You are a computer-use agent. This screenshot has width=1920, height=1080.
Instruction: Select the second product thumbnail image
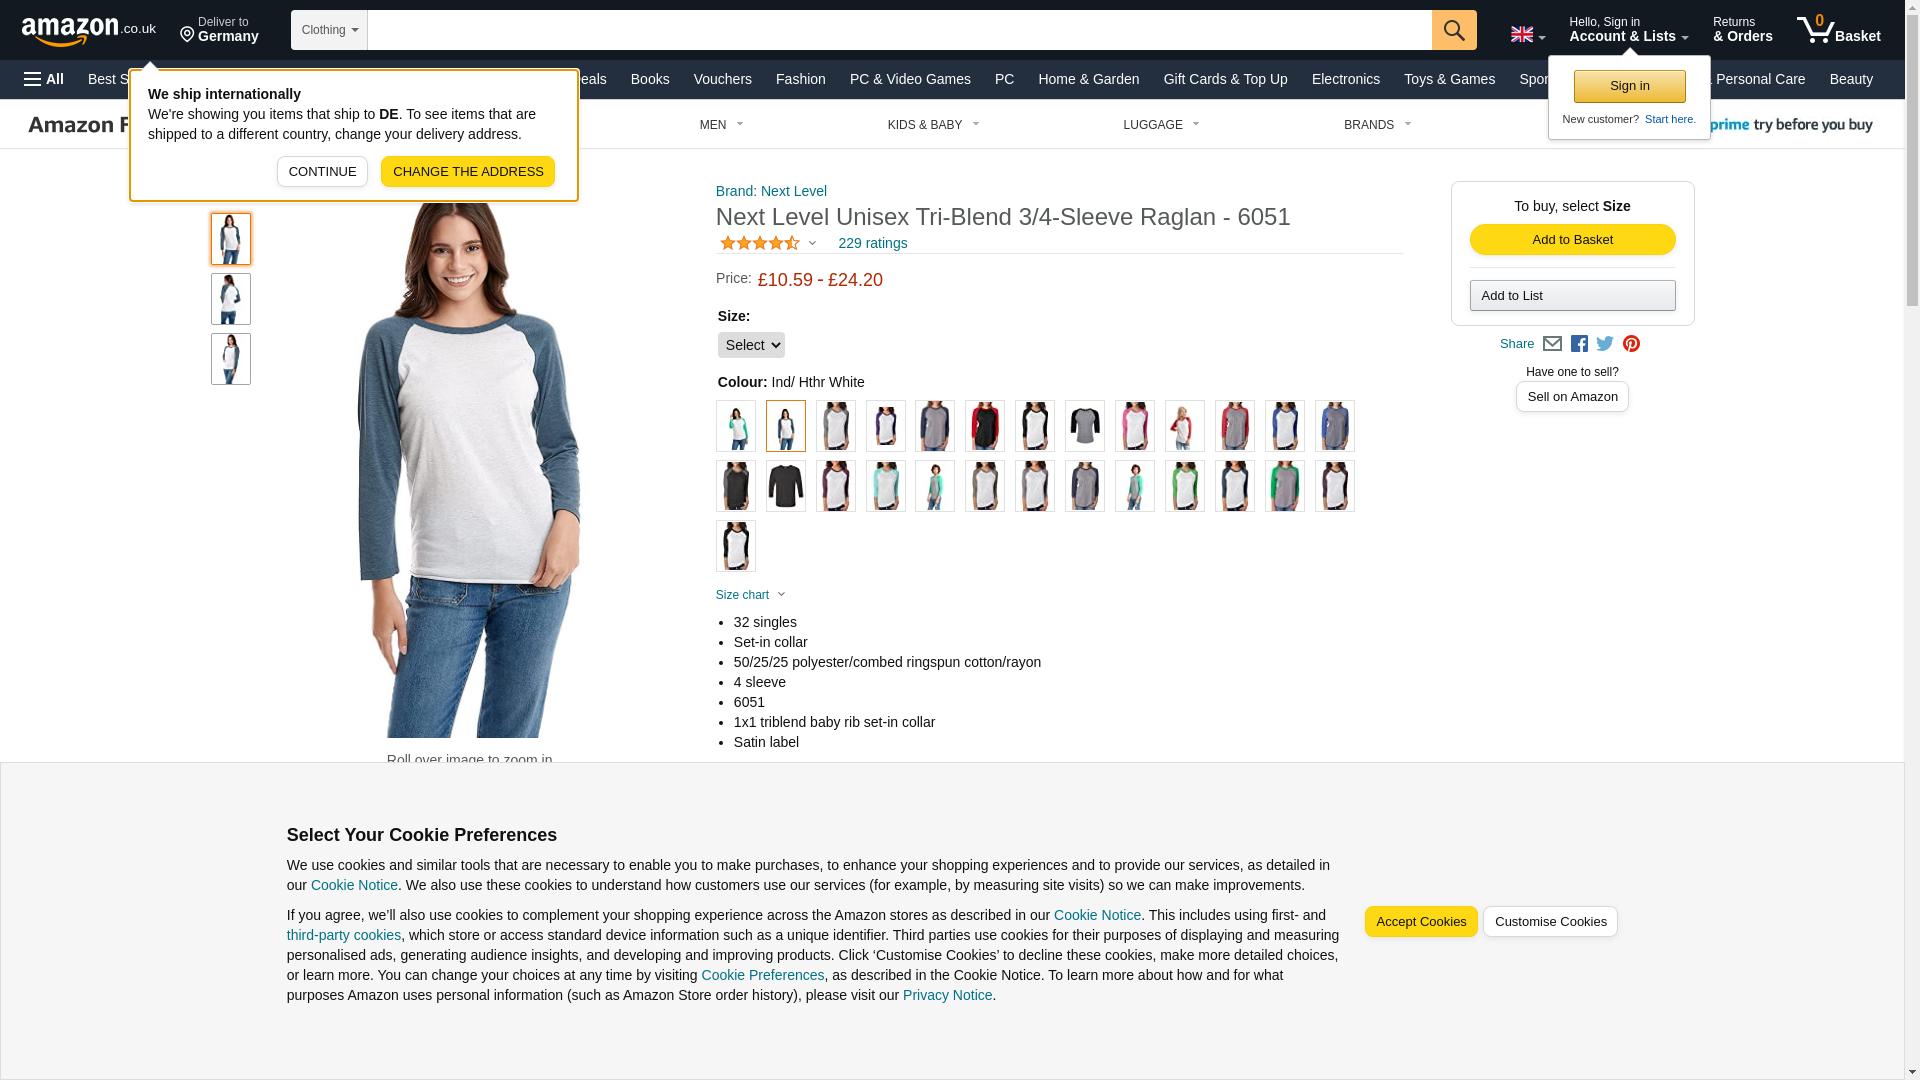point(231,299)
